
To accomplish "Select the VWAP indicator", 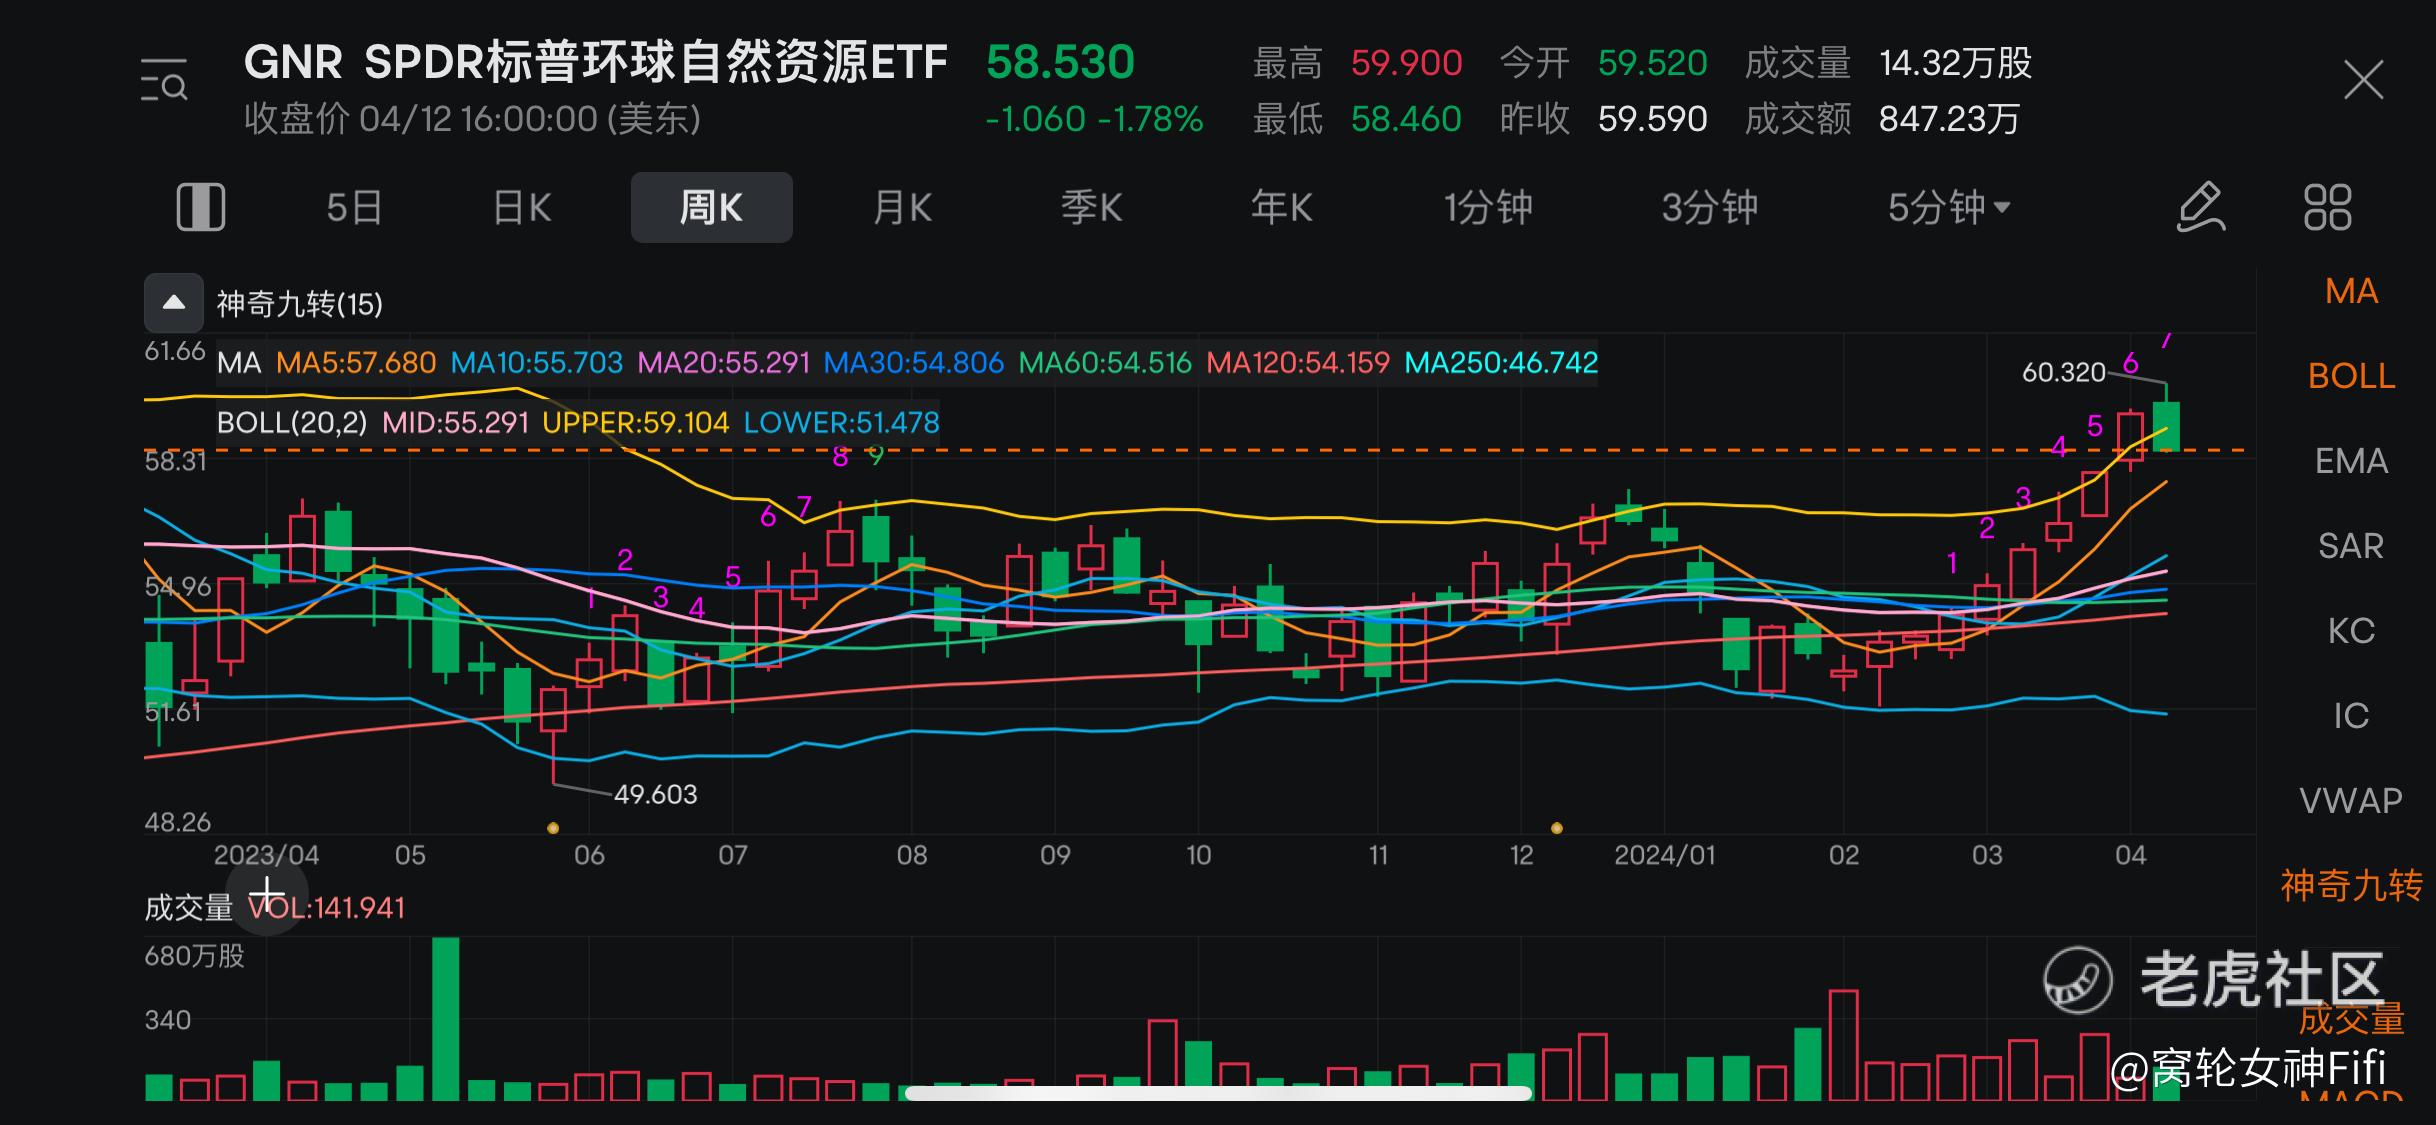I will pyautogui.click(x=2351, y=801).
